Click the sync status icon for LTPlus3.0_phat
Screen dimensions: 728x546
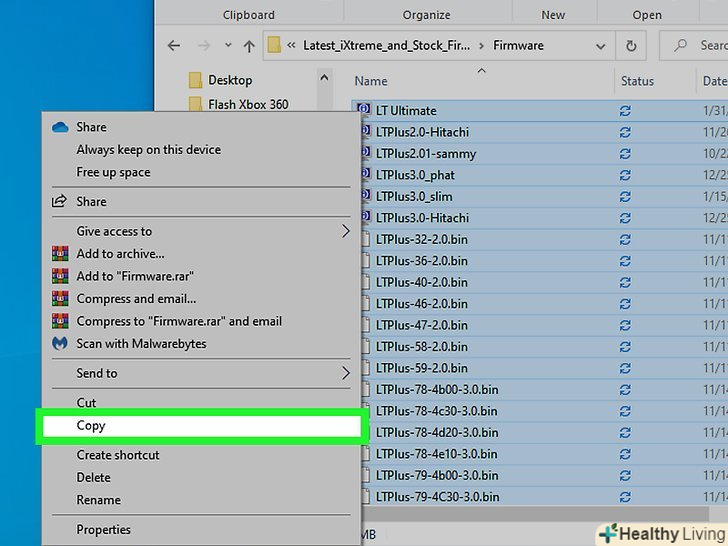(x=625, y=175)
